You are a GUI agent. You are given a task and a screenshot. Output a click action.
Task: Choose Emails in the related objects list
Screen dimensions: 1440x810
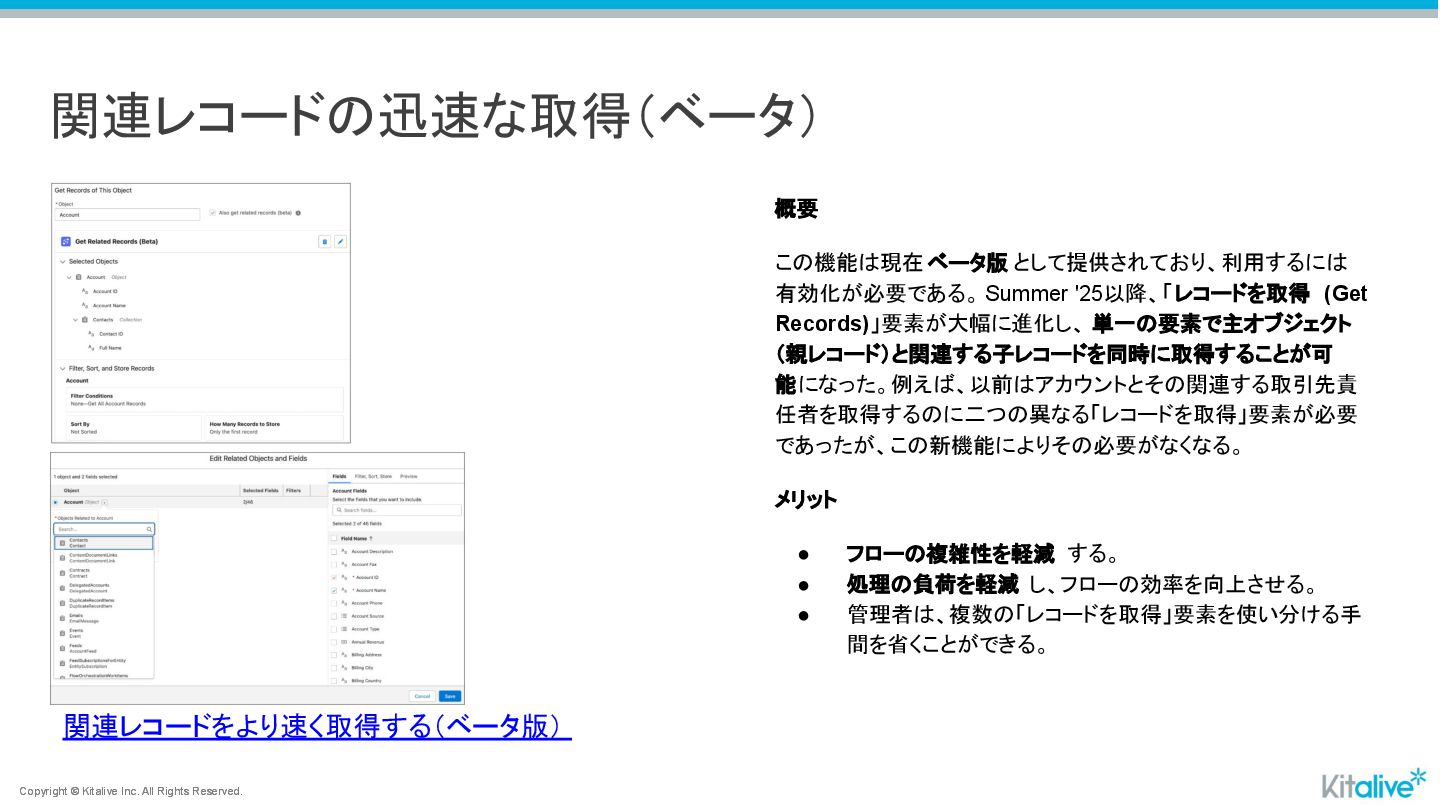point(104,618)
